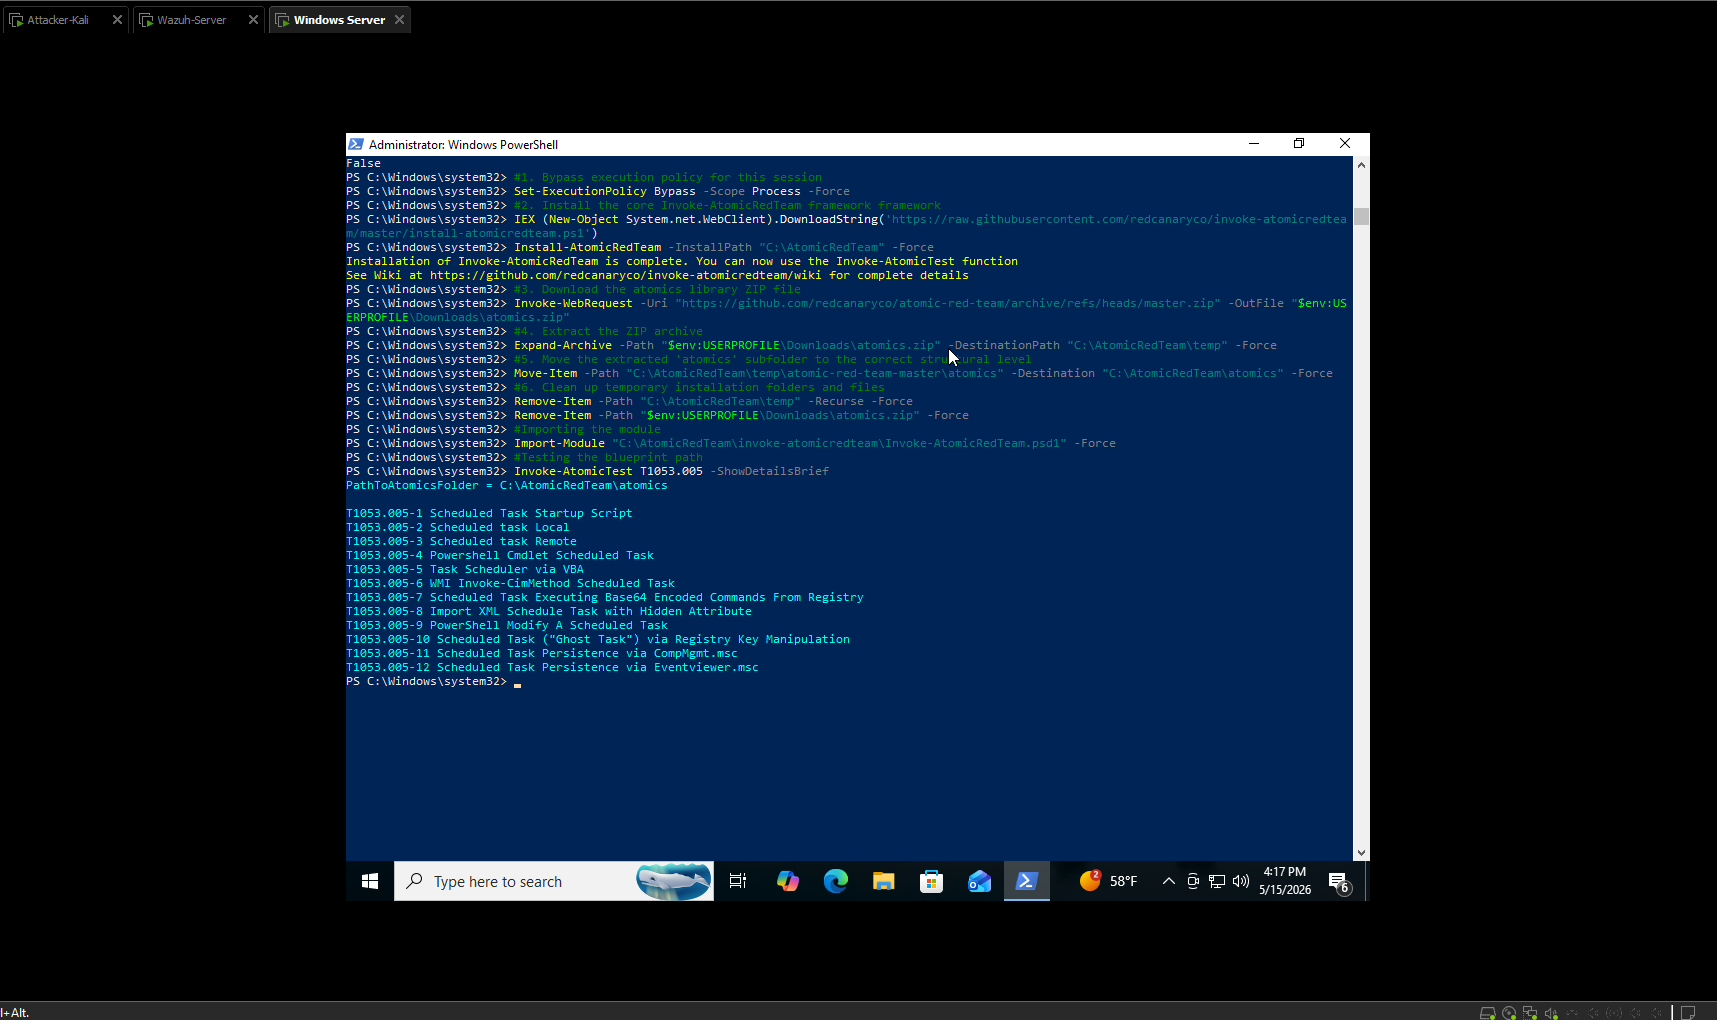Click 'T1053.005-8 Import XML Schedule Task' line
The image size is (1717, 1020).
coord(549,611)
